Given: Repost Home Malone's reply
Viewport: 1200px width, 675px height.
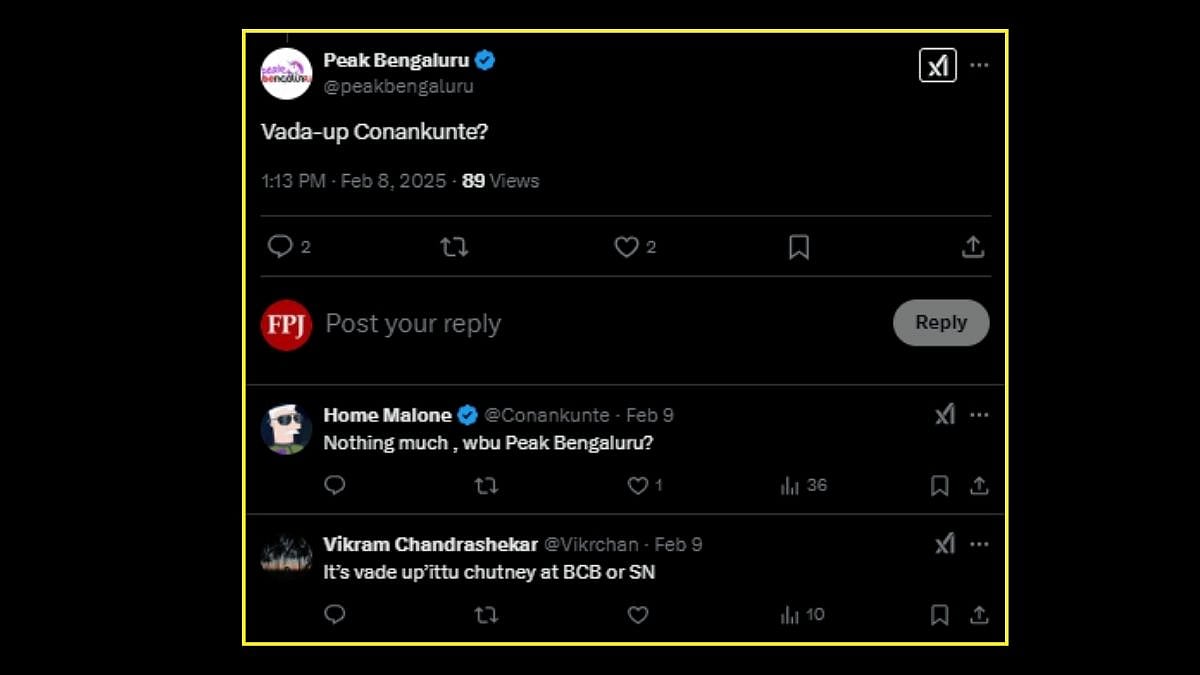Looking at the screenshot, I should click(486, 486).
